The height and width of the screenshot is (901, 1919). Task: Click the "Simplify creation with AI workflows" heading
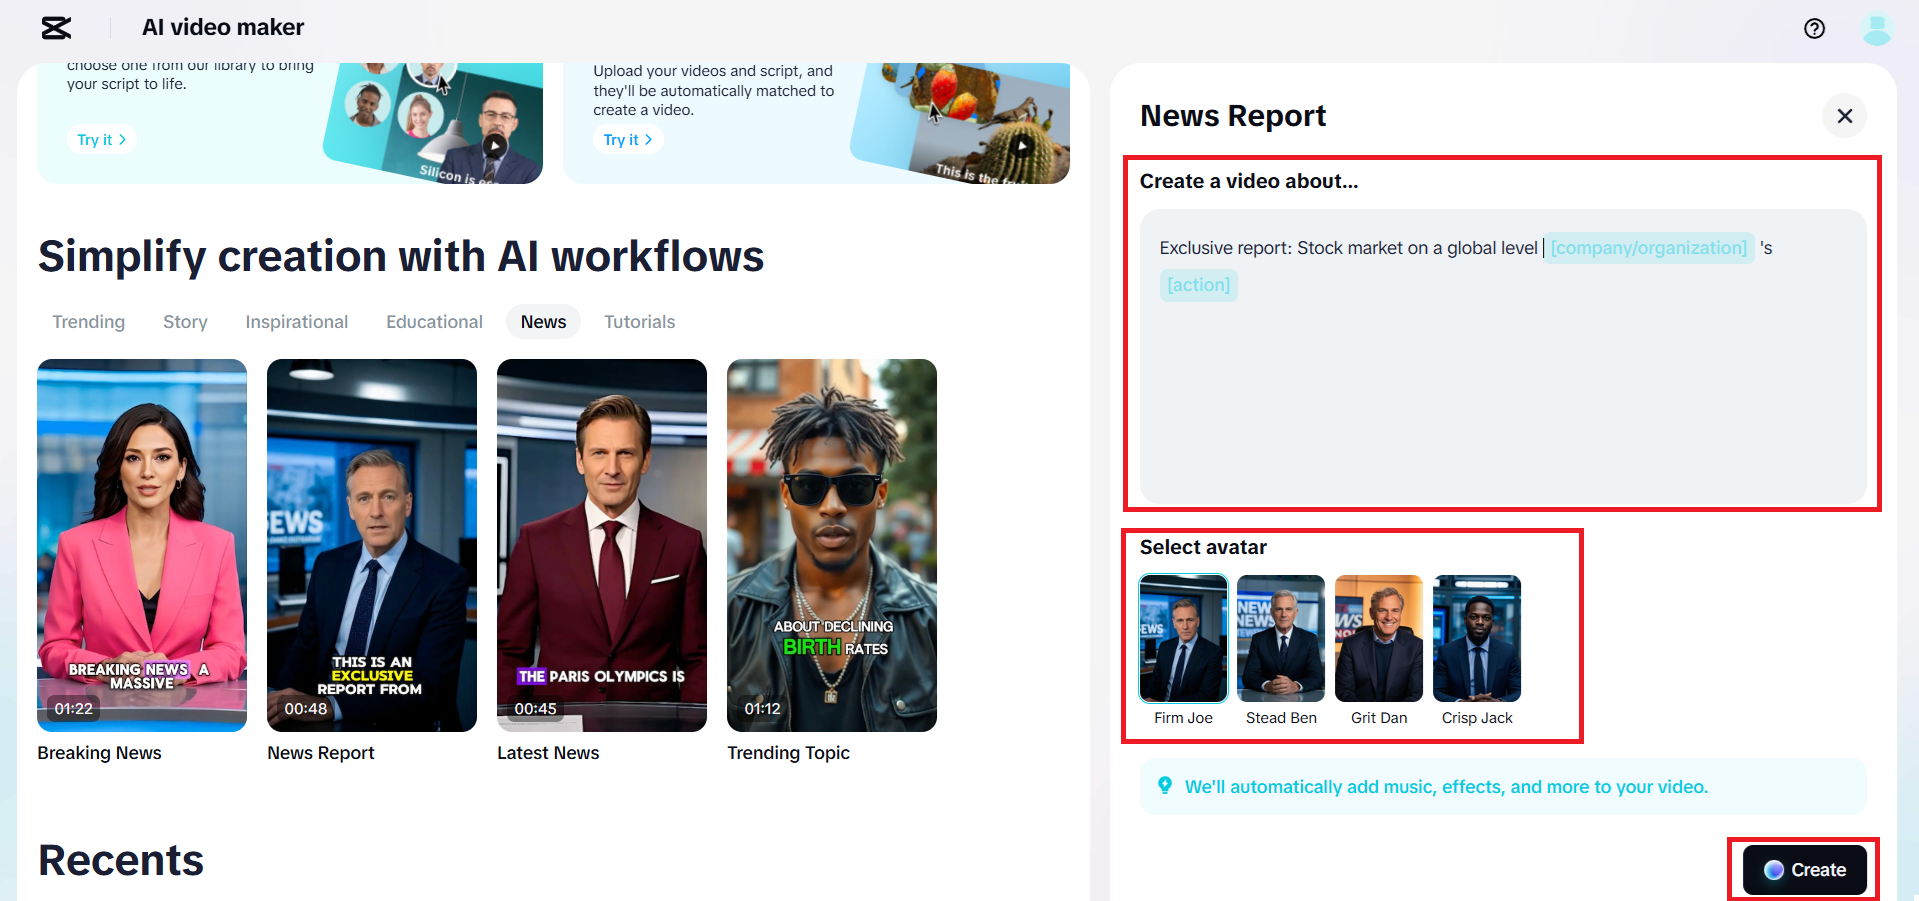click(x=401, y=257)
